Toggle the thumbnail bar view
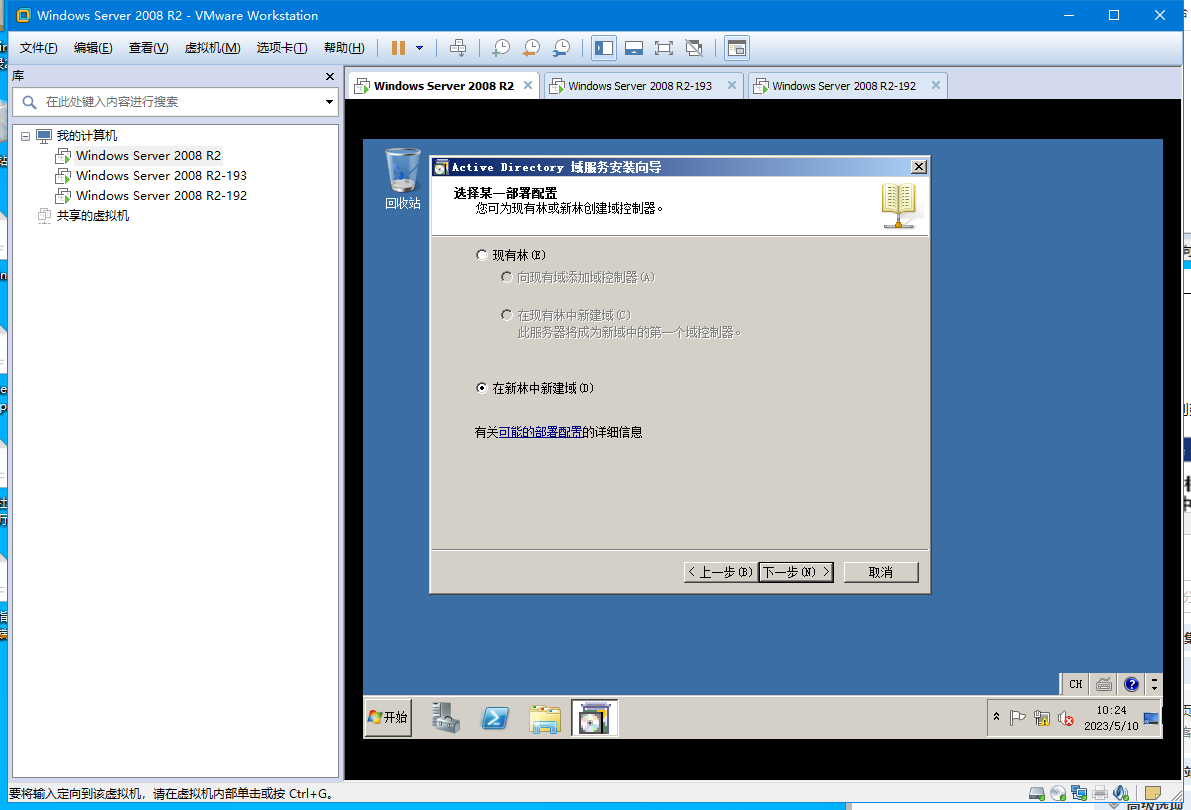Viewport: 1191px width, 810px height. 633,48
